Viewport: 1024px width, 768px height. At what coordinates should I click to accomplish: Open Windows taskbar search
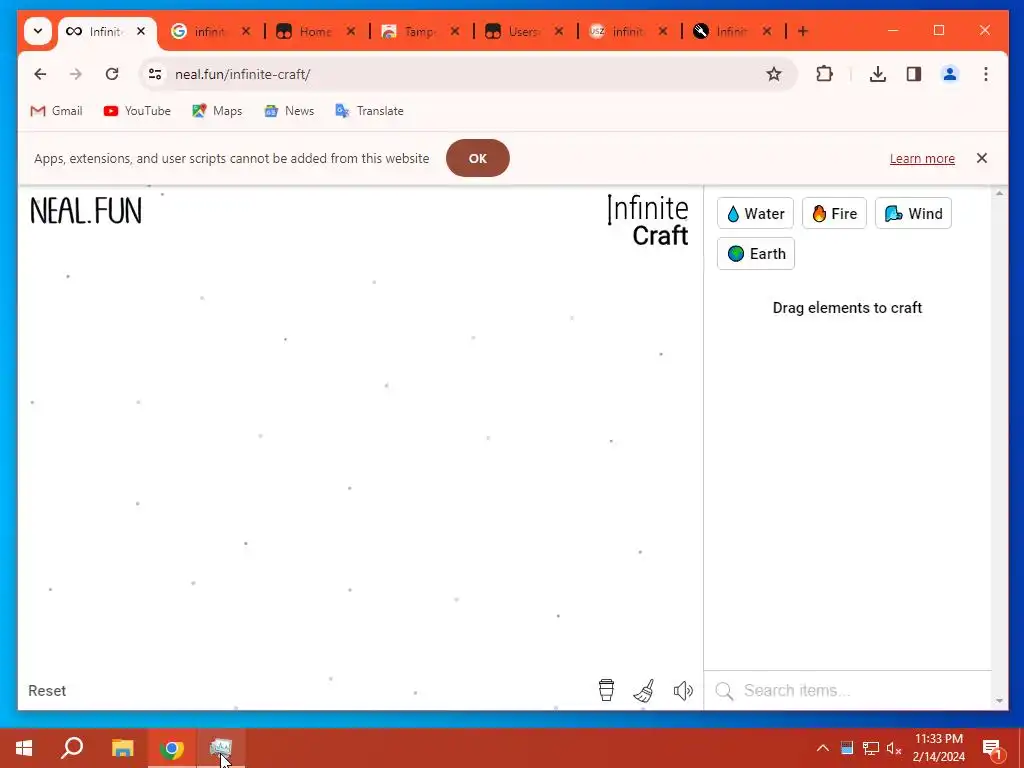point(72,748)
